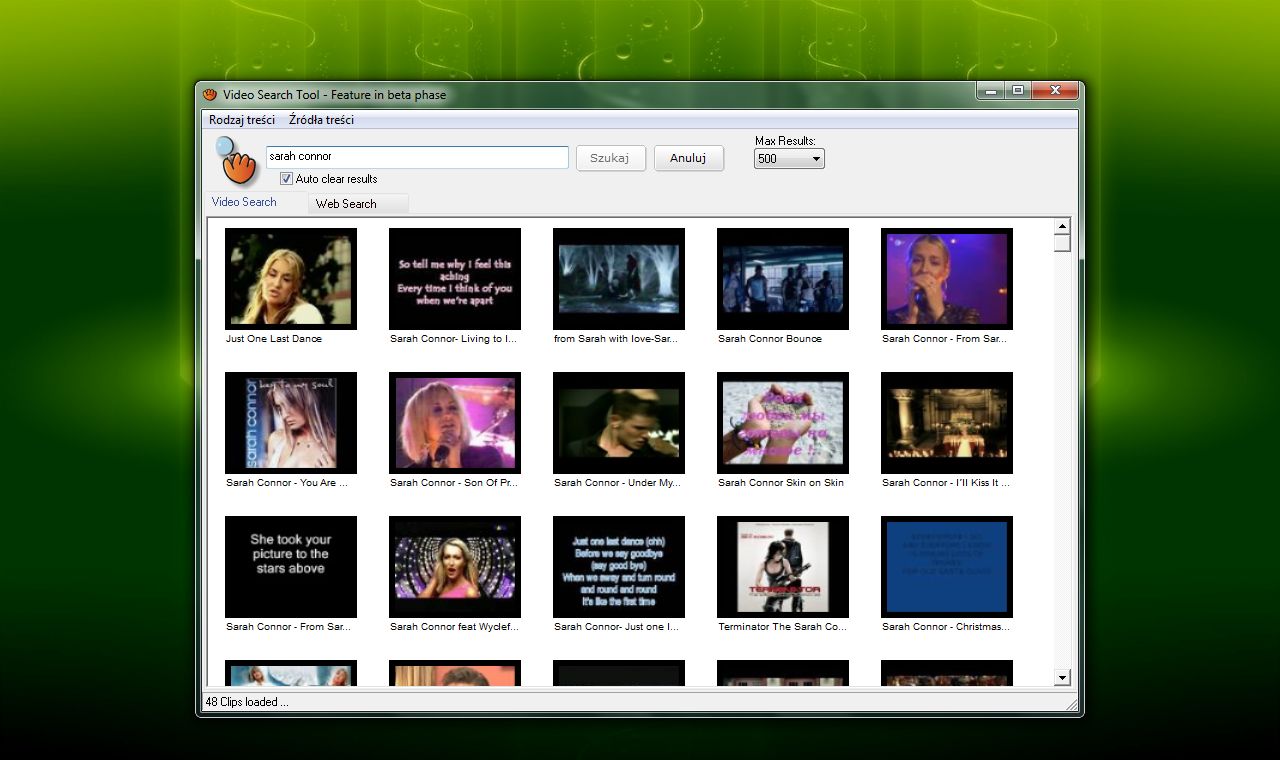Close the Video Search Tool window
The image size is (1280, 760).
point(1054,91)
